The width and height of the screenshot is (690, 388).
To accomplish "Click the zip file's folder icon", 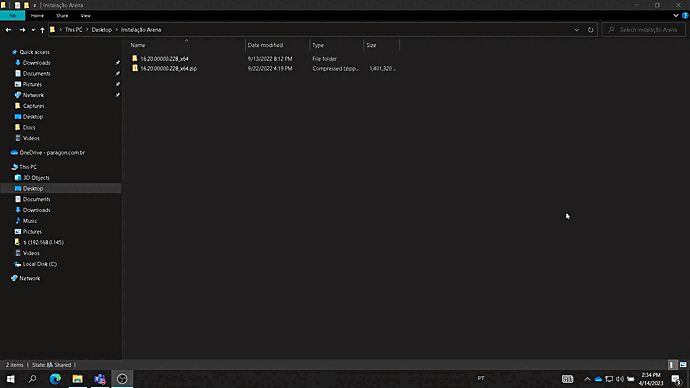I will pos(135,68).
